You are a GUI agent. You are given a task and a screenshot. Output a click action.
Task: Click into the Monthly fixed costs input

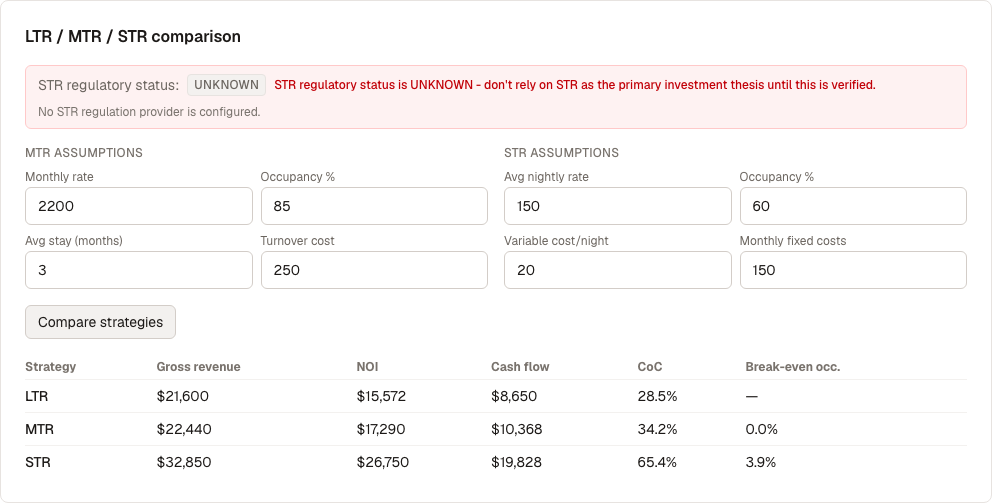click(x=853, y=270)
